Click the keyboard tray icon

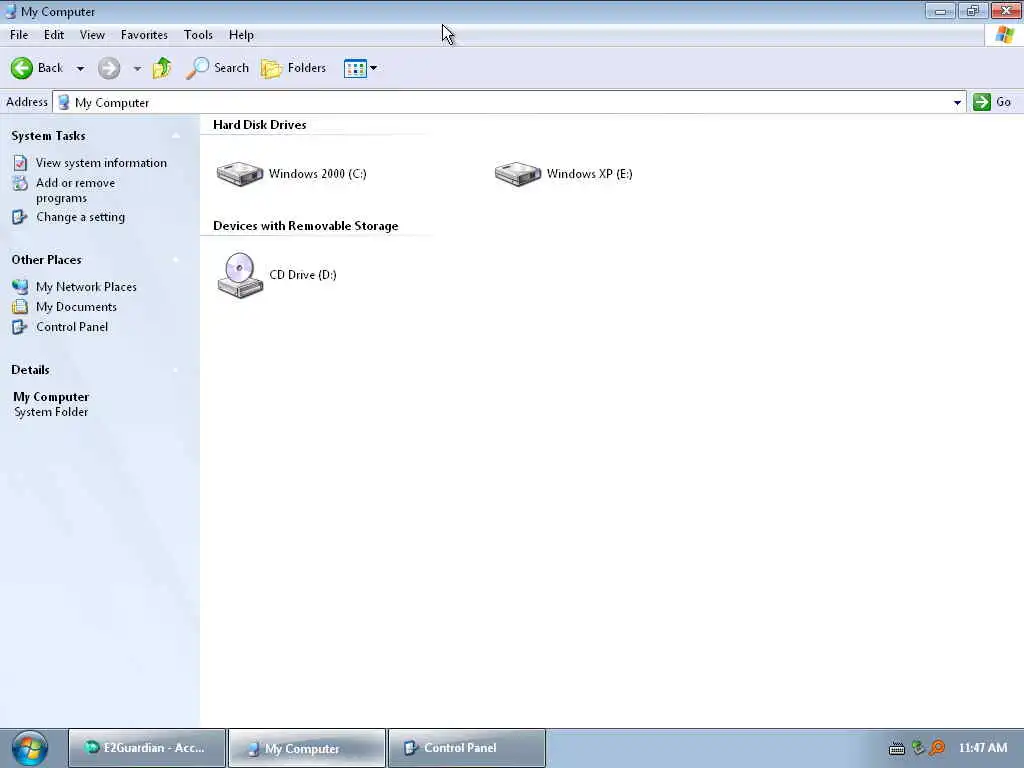[897, 748]
